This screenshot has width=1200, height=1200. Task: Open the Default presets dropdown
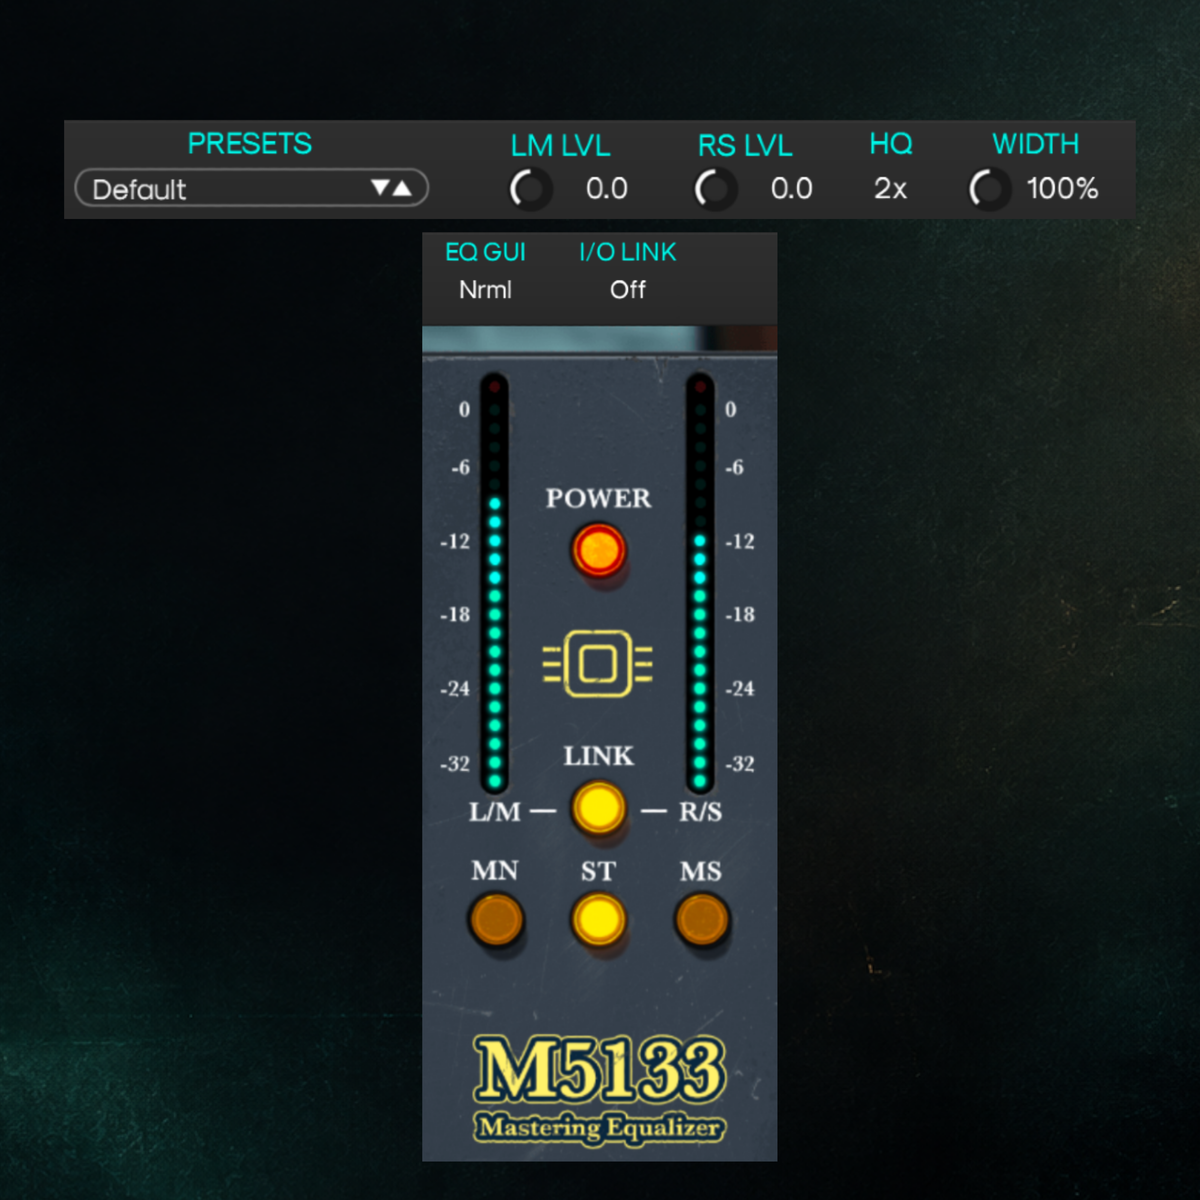click(x=251, y=188)
